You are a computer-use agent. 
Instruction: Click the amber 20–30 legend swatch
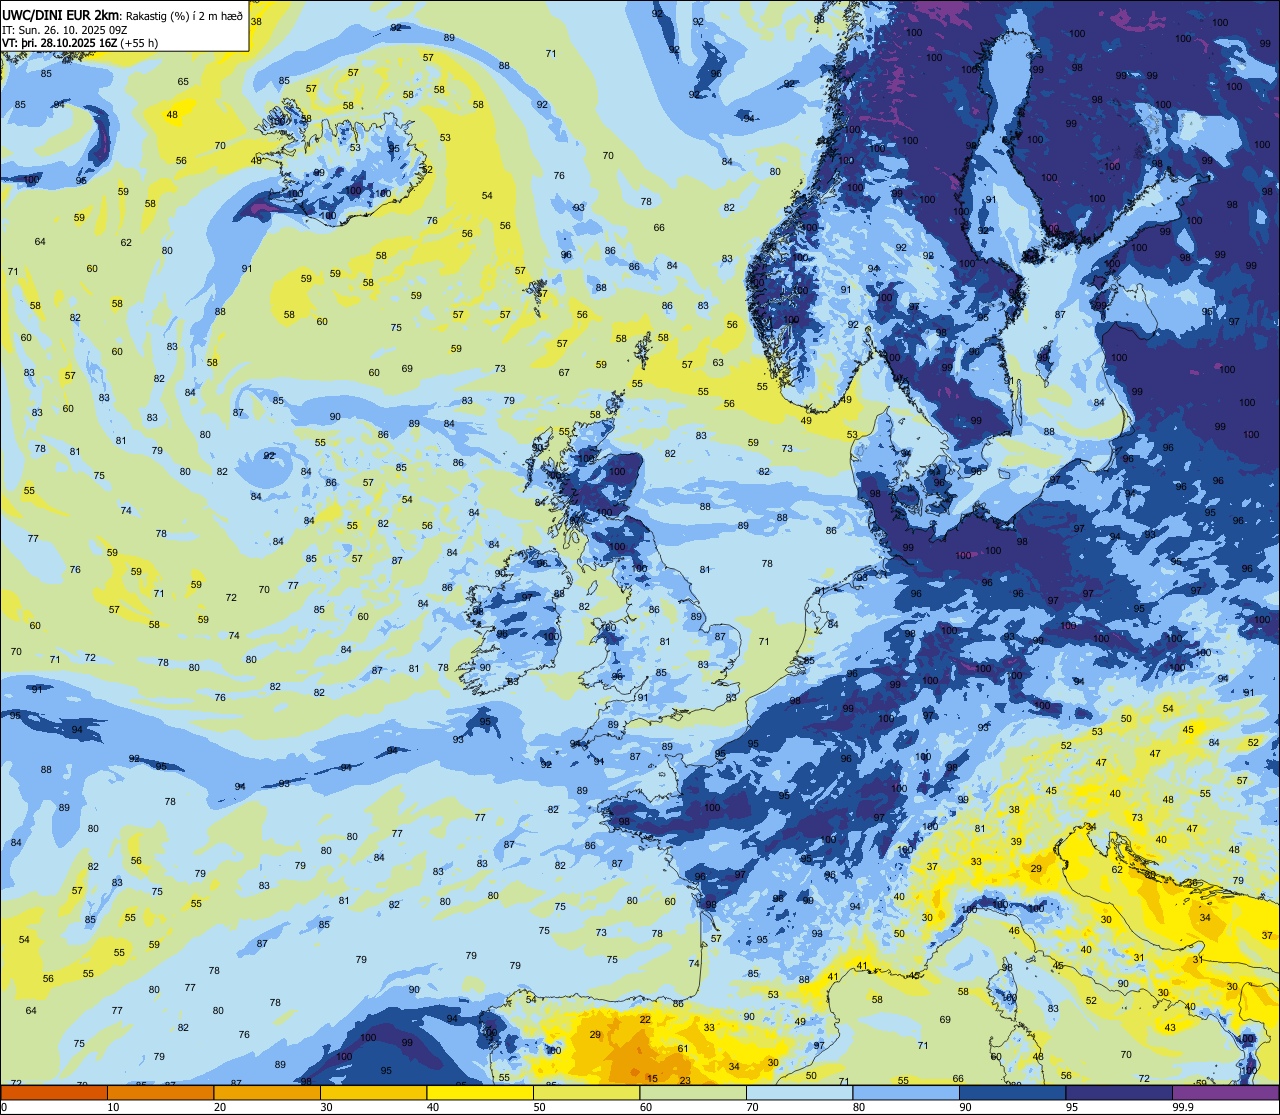tap(267, 1092)
